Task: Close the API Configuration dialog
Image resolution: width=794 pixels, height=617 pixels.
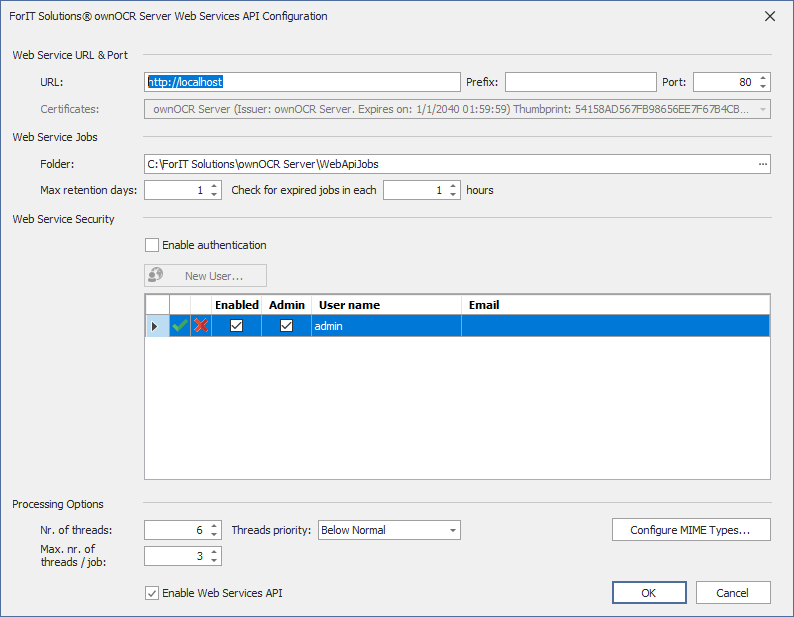Action: [x=770, y=16]
